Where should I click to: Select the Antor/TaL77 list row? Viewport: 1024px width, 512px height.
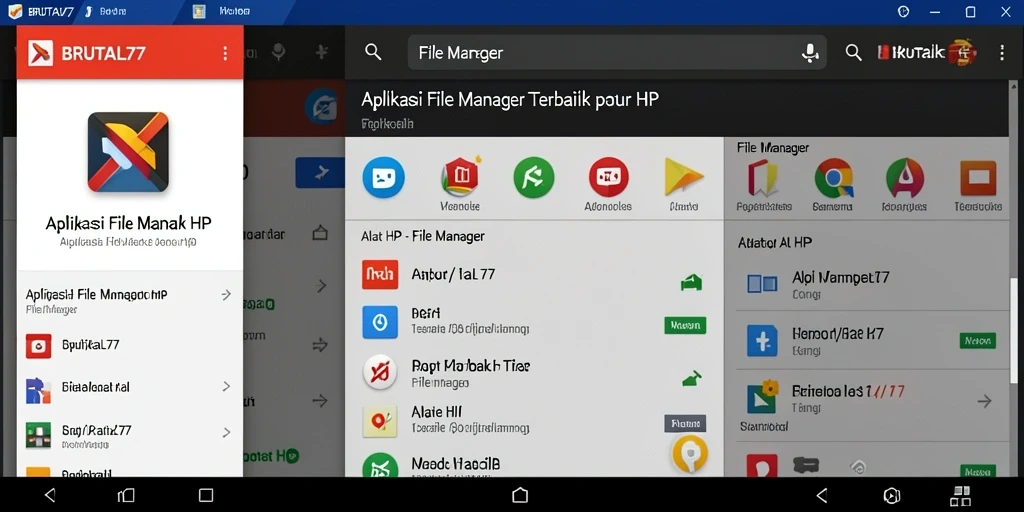click(x=534, y=276)
